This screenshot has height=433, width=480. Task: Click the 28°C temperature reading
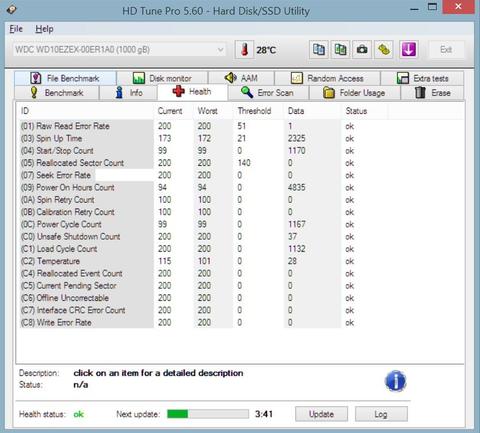point(266,50)
